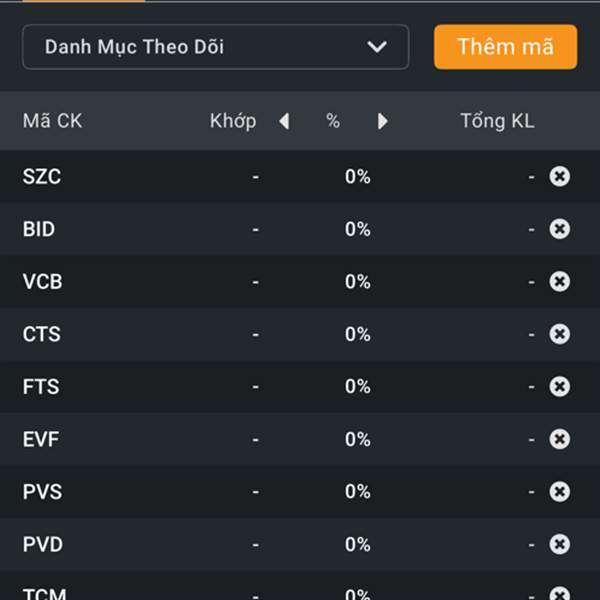Remove EVF stock code
Screen dimensions: 600x600
click(559, 439)
